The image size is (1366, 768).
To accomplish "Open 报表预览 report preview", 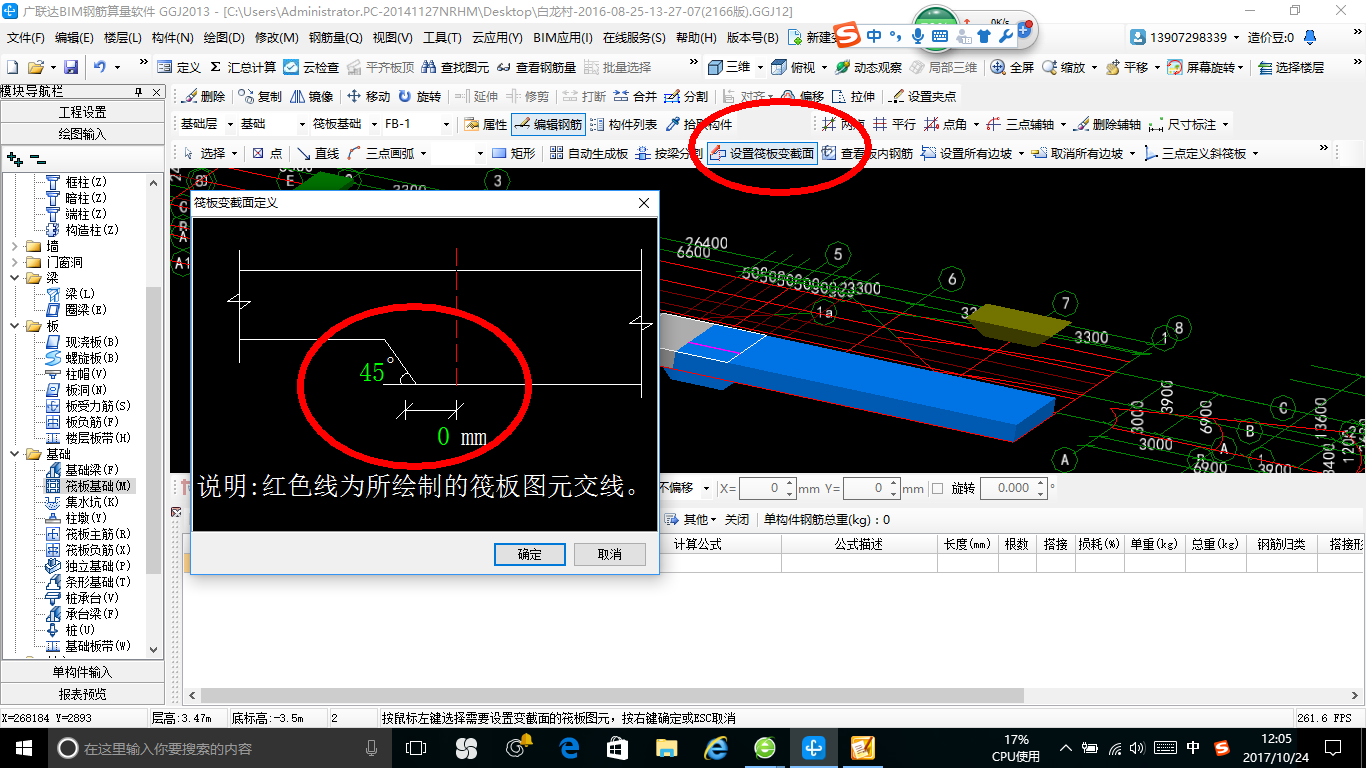I will (x=82, y=694).
